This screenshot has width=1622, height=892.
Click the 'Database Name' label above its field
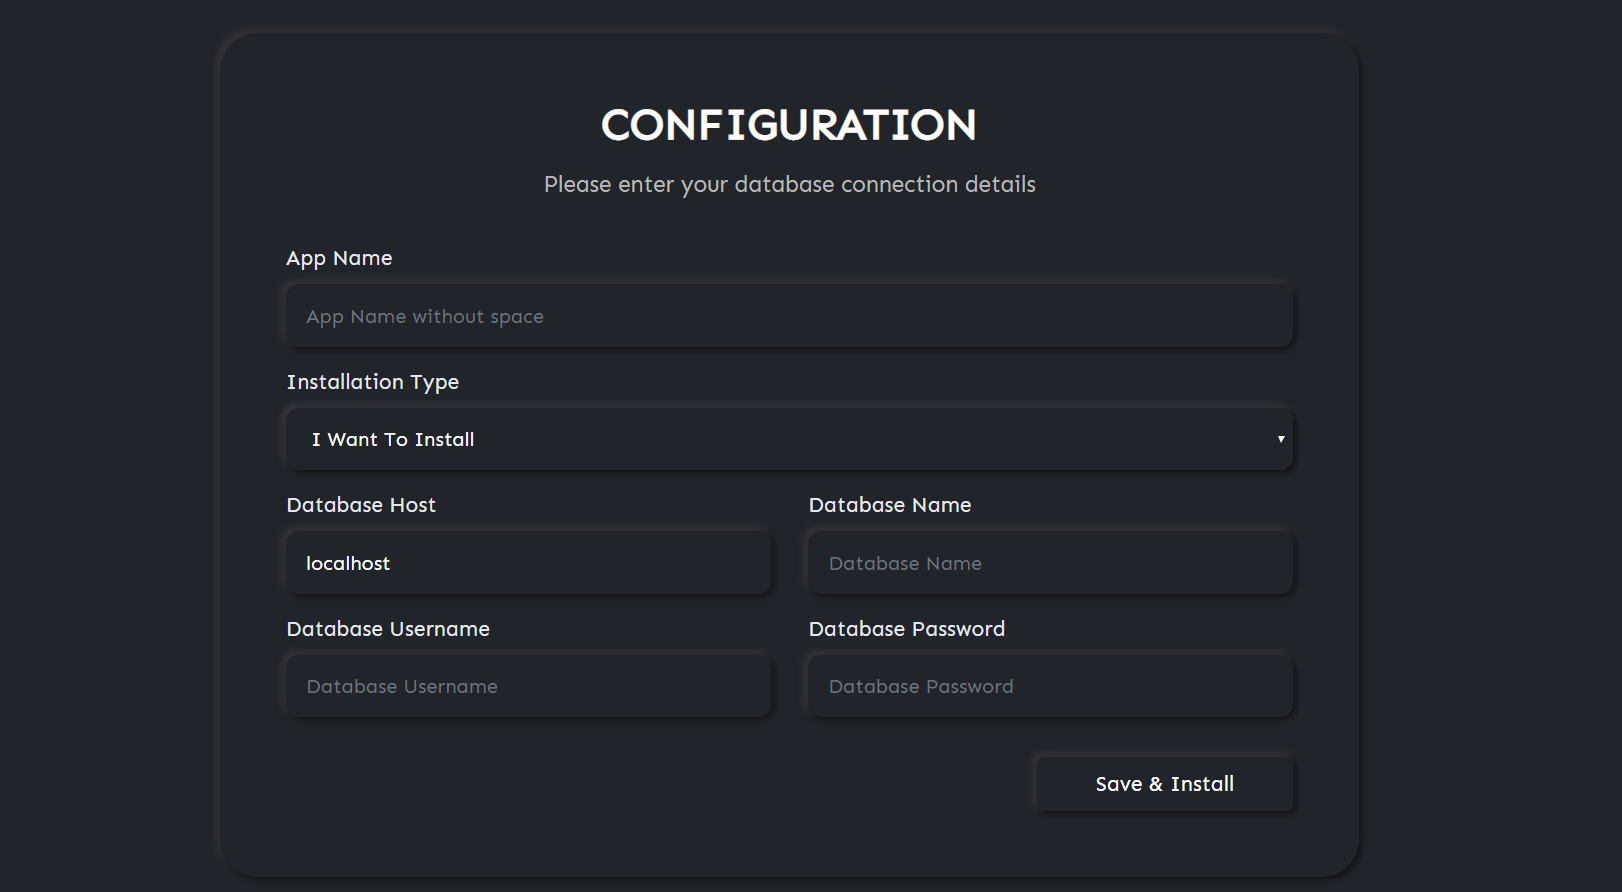890,505
